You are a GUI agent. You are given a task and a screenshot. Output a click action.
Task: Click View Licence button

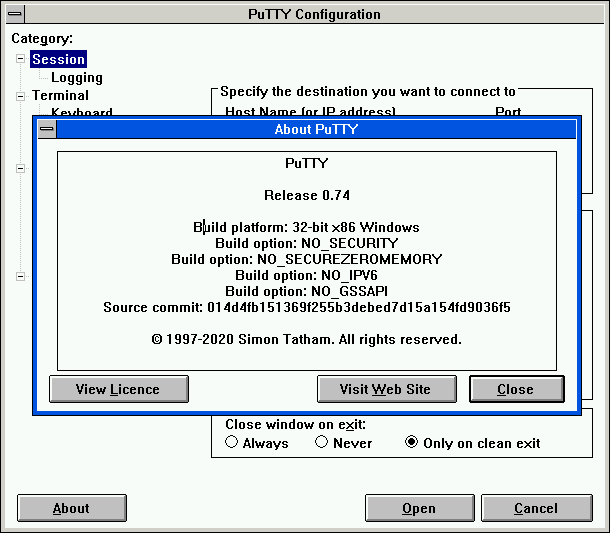[119, 389]
